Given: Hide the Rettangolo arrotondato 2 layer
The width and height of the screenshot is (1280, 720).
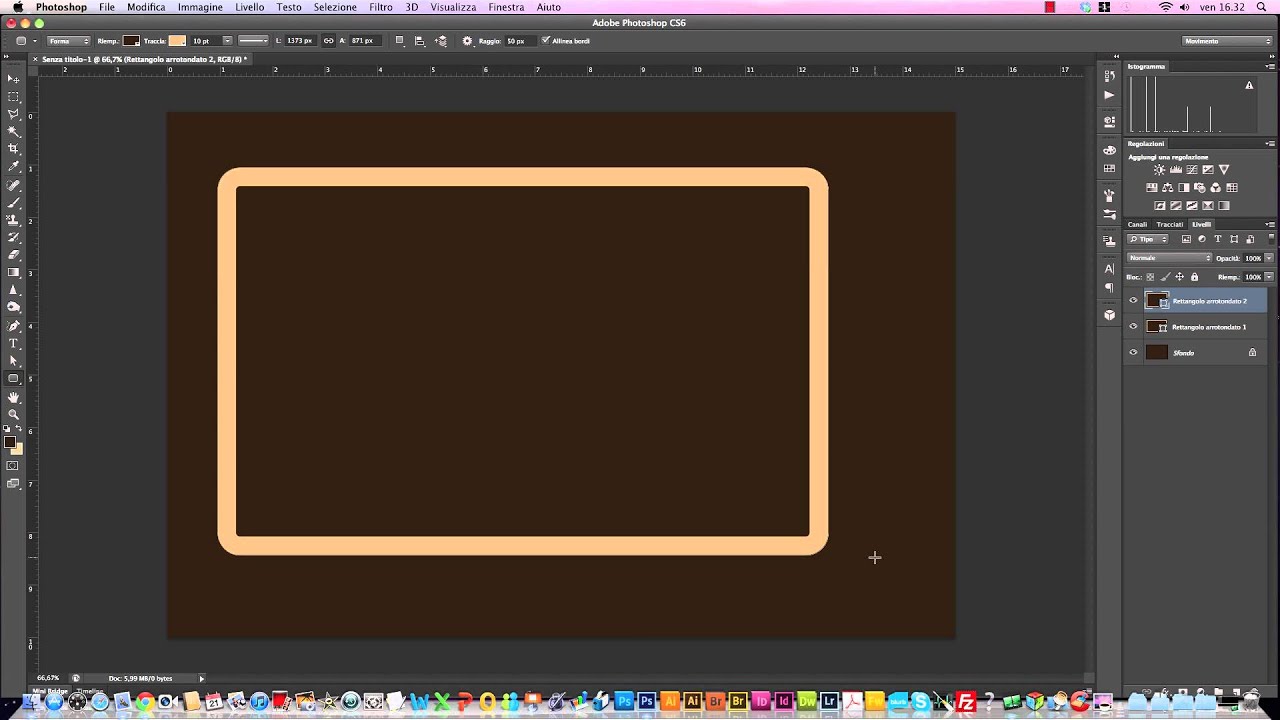Looking at the screenshot, I should [x=1133, y=300].
